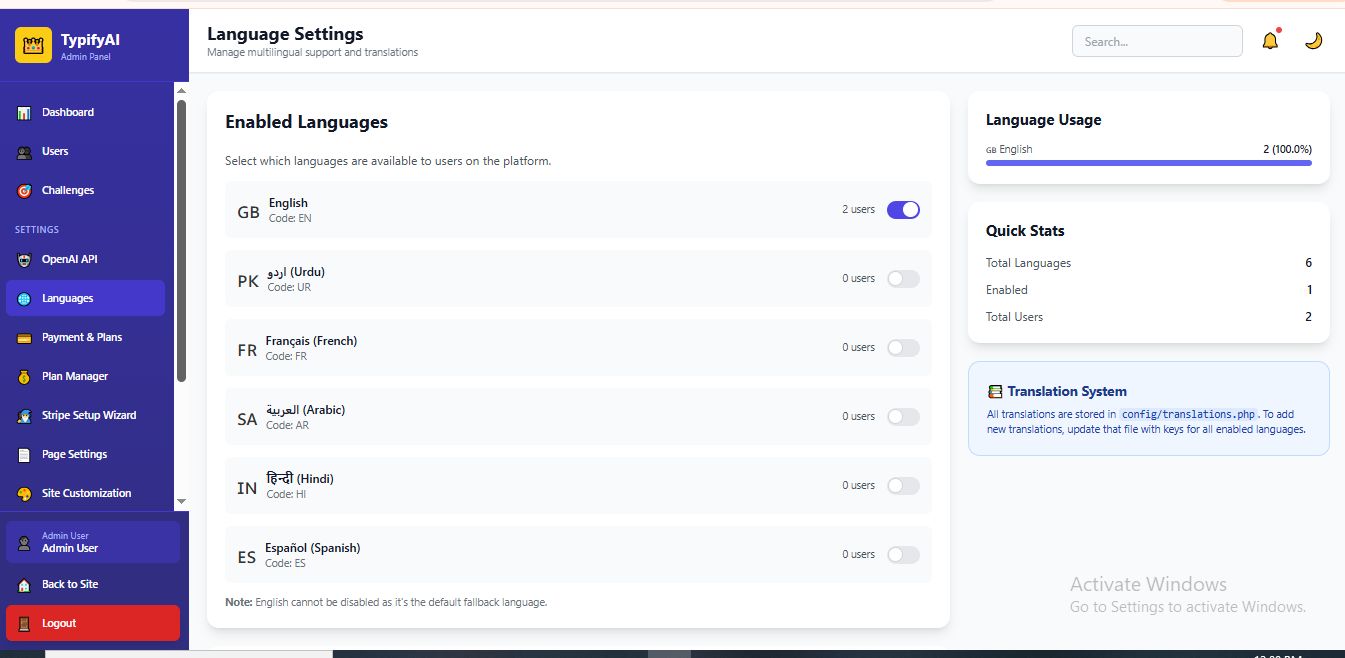Screen dimensions: 1345x658
Task: Click the Translation System books icon
Action: (x=995, y=392)
